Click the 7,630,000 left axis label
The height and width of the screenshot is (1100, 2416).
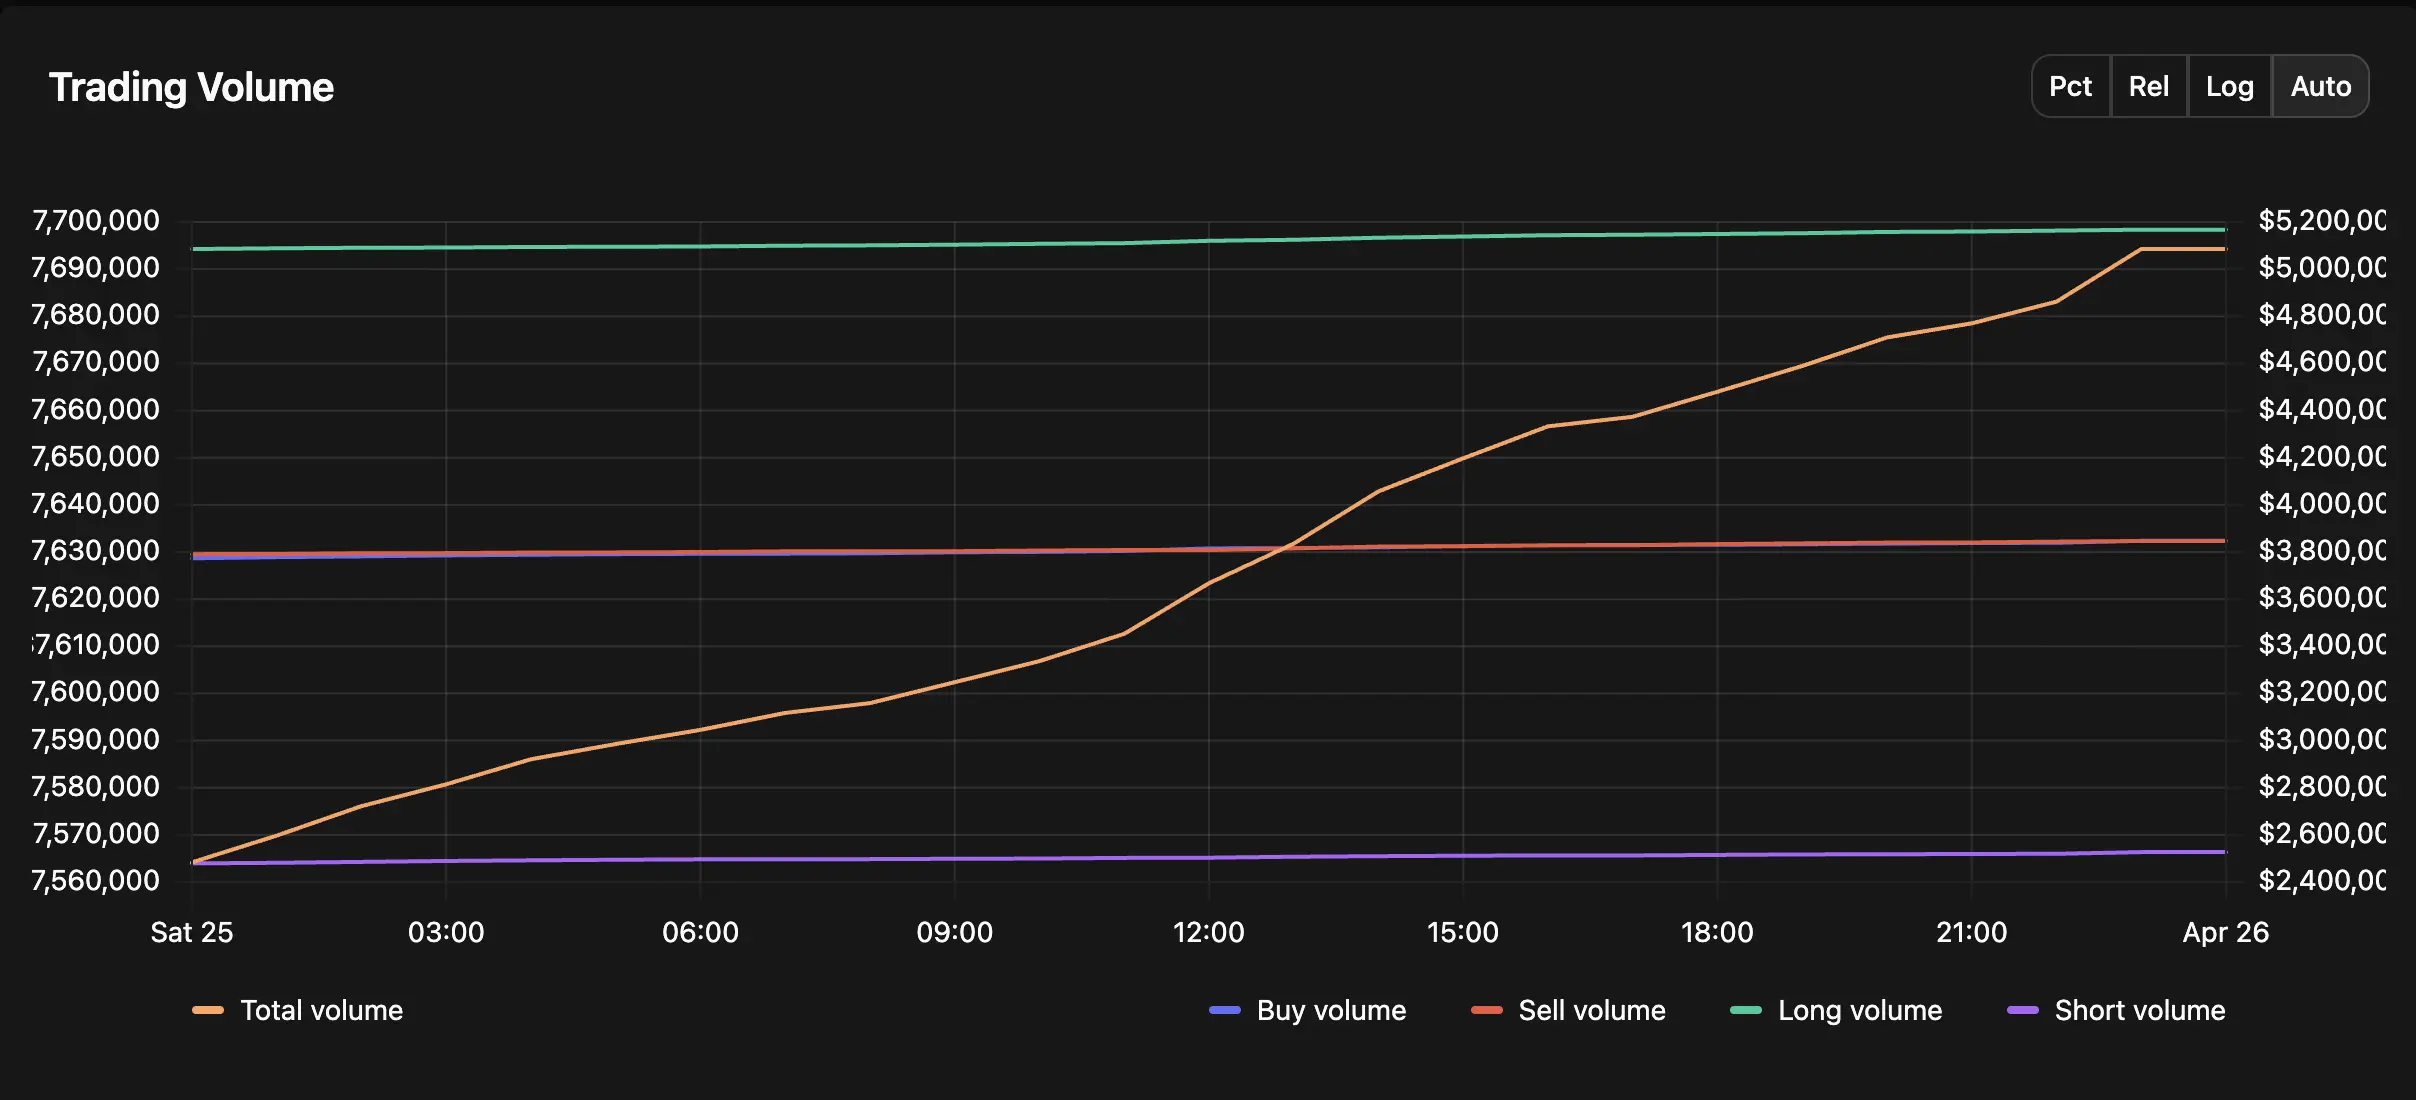click(95, 550)
